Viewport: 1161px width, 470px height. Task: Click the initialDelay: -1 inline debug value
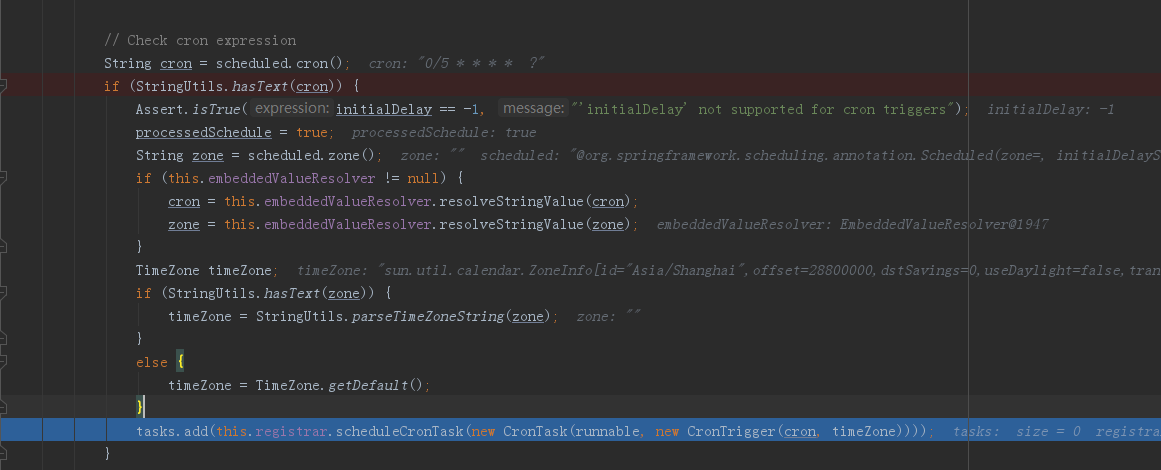(x=1051, y=109)
